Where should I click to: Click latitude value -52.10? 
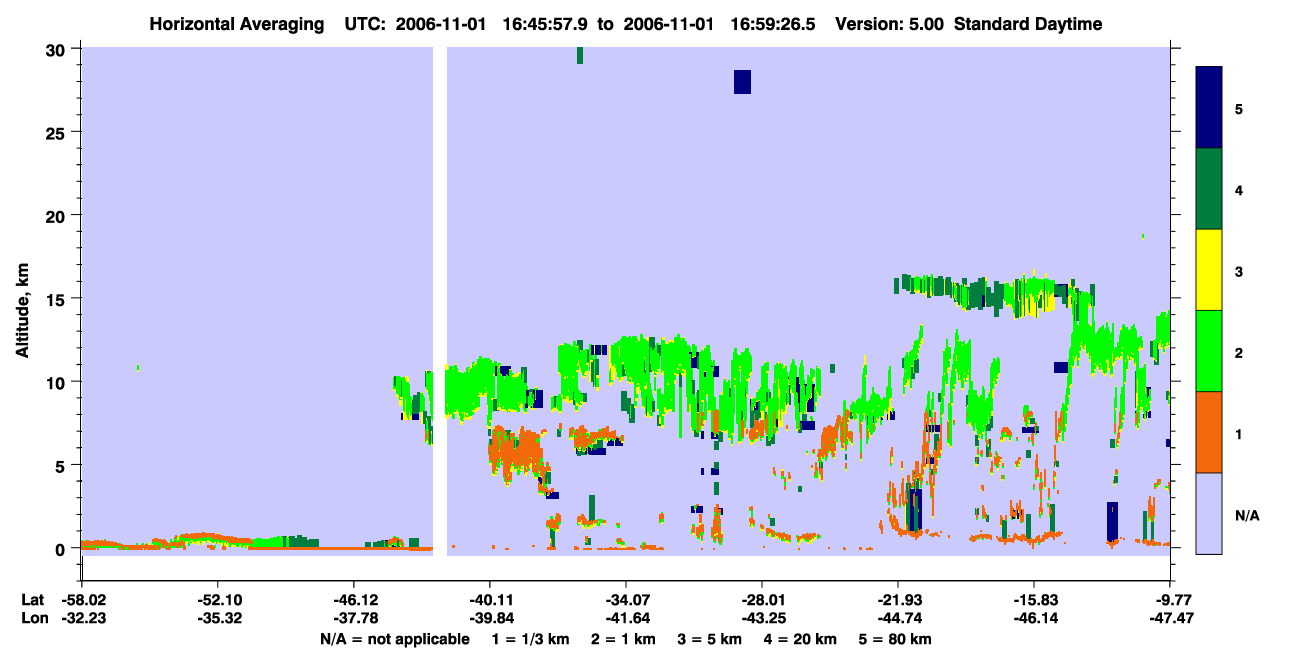coord(217,600)
